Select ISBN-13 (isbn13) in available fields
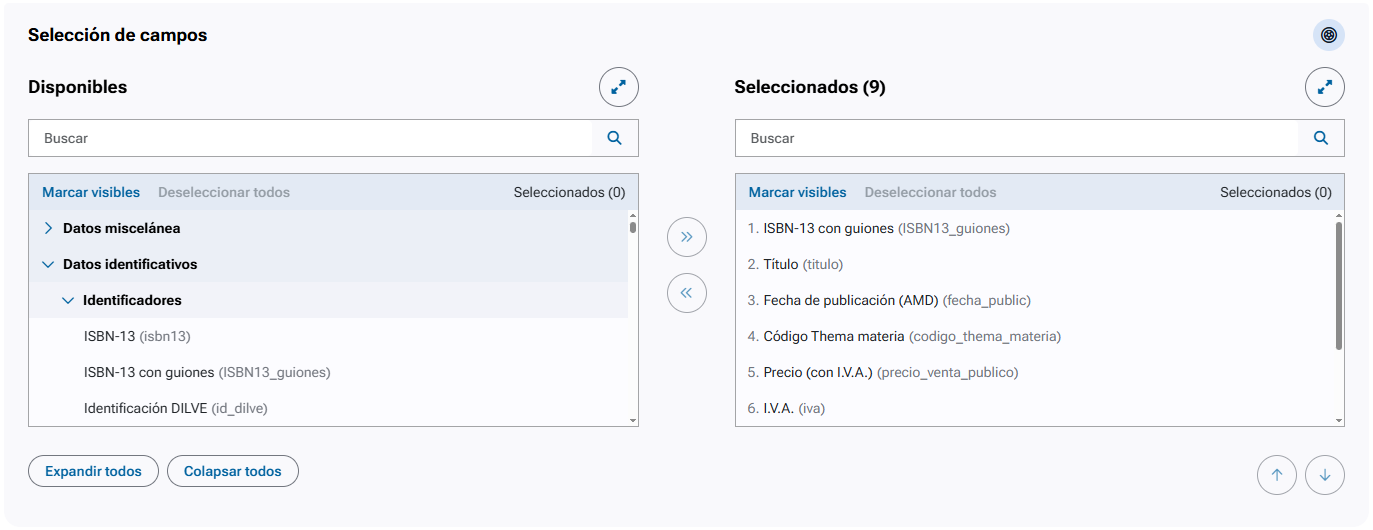 pos(137,336)
